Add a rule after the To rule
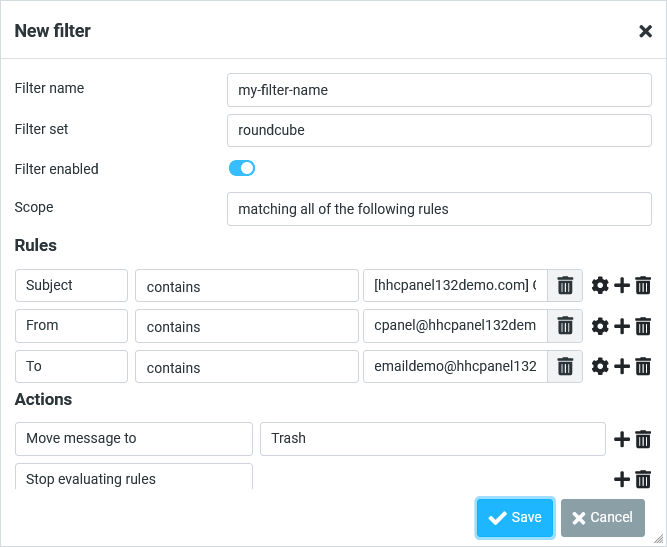667x547 pixels. tap(622, 367)
